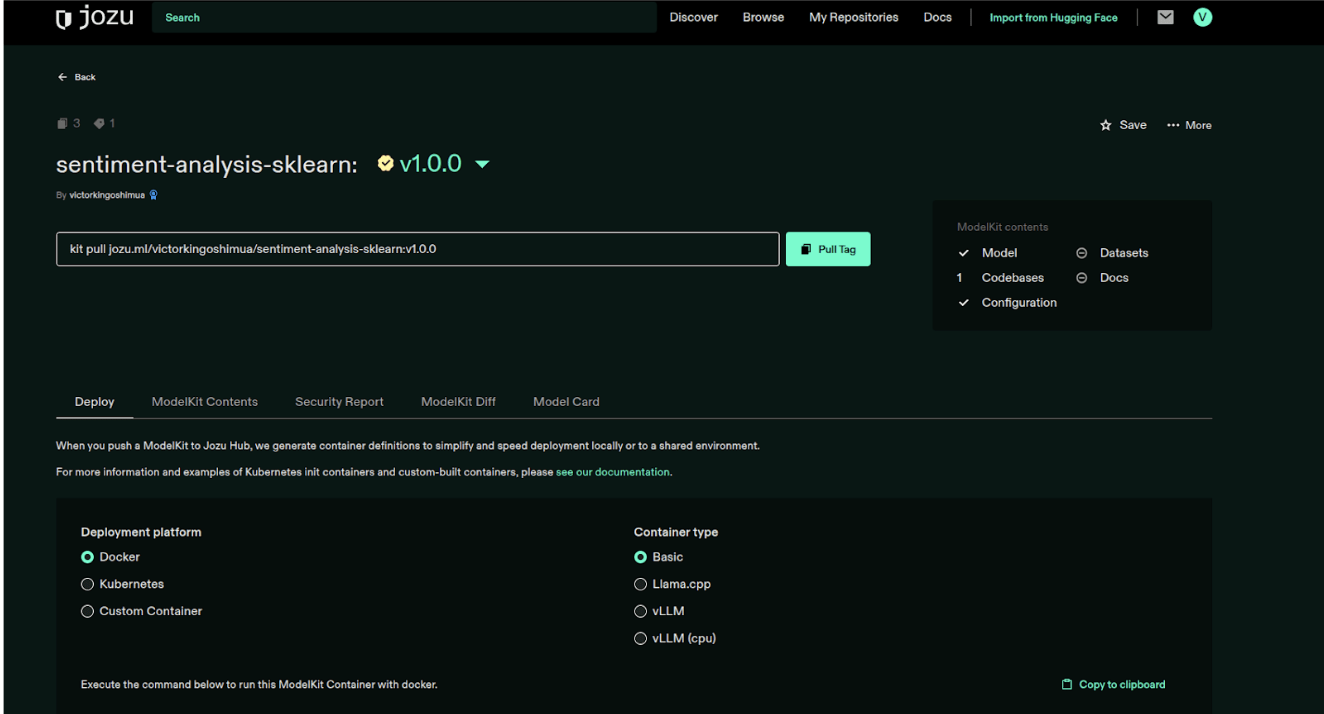Open My Repositories in the navigation
This screenshot has width=1324, height=714.
coord(854,18)
